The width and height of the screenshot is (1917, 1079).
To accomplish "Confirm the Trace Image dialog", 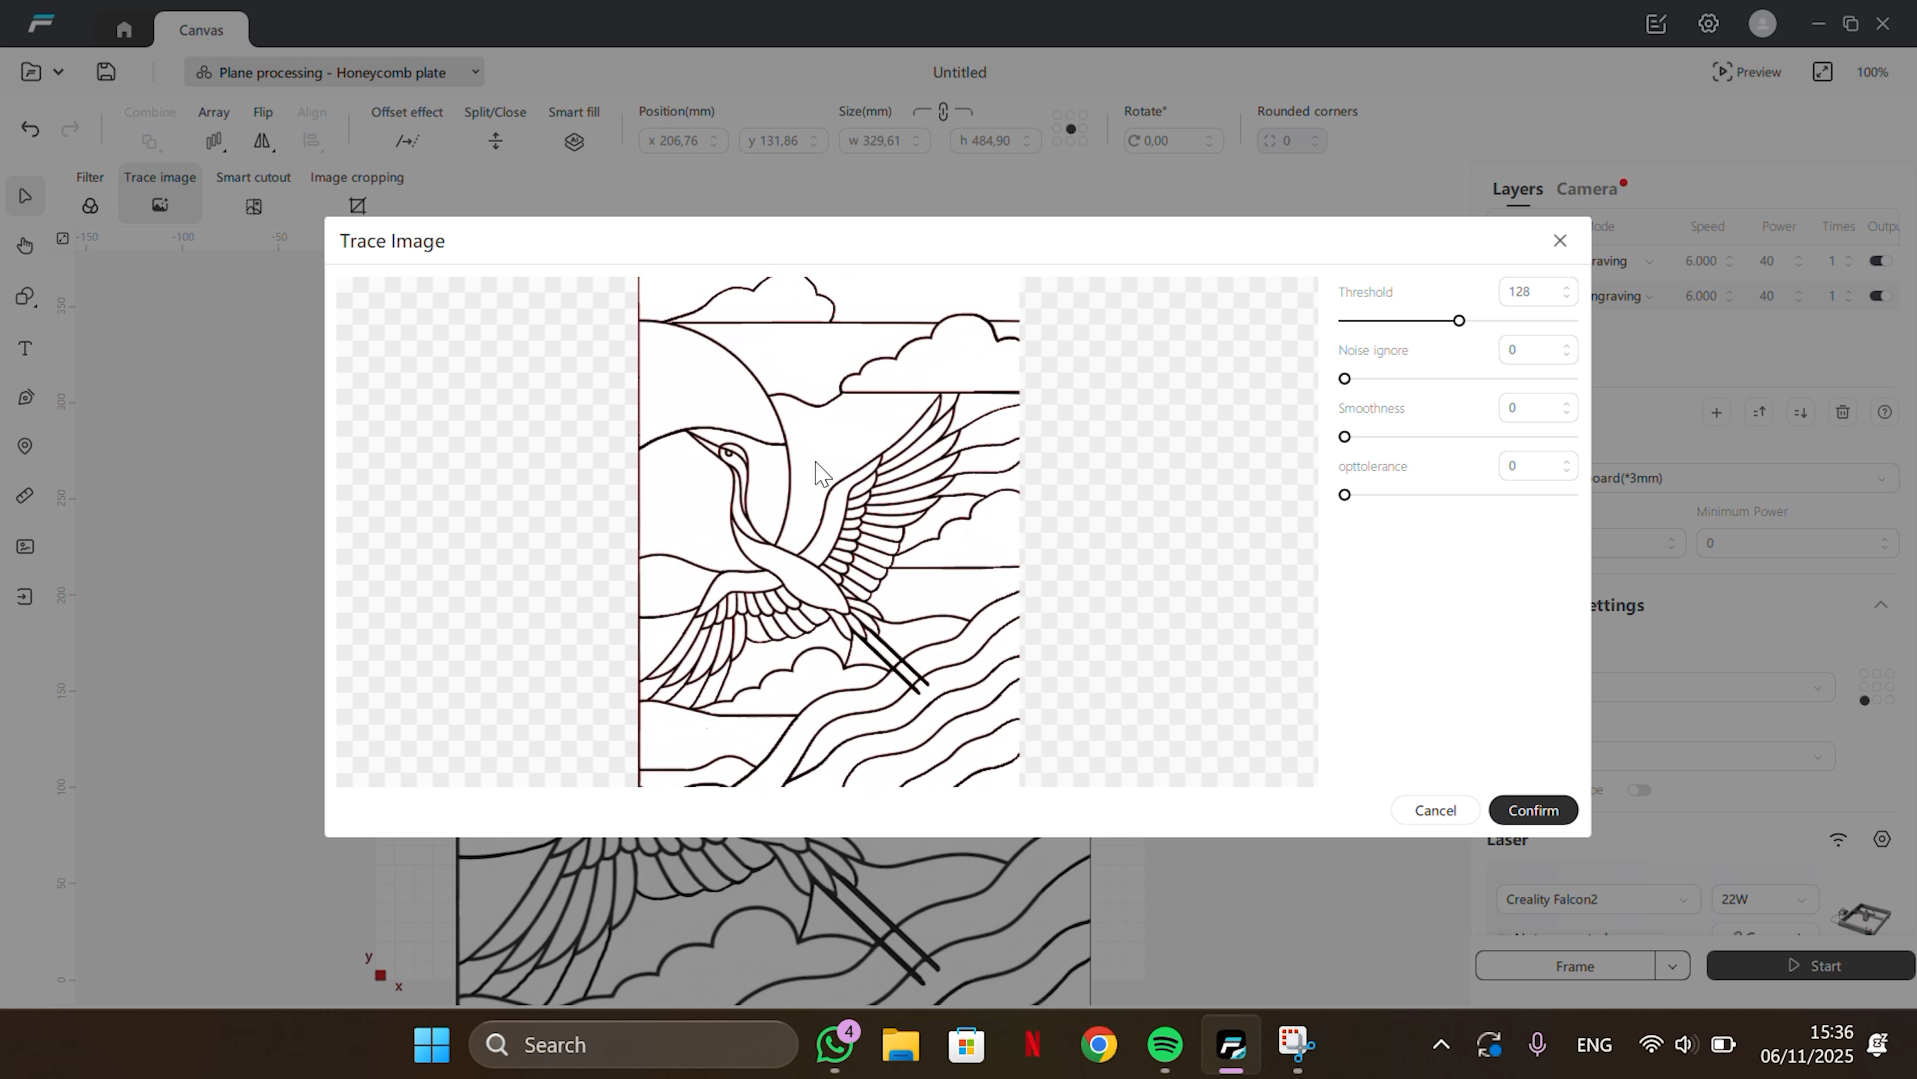I will pos(1532,810).
